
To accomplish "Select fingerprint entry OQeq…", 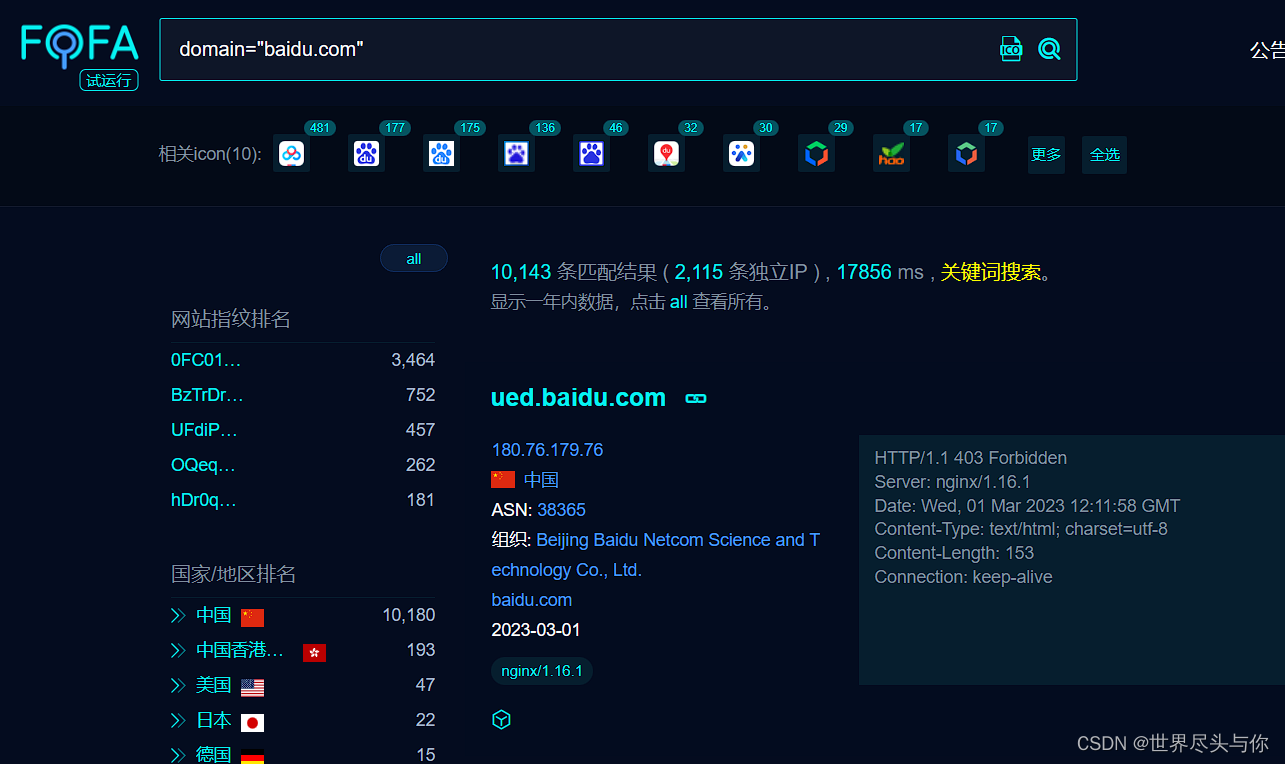I will 203,465.
